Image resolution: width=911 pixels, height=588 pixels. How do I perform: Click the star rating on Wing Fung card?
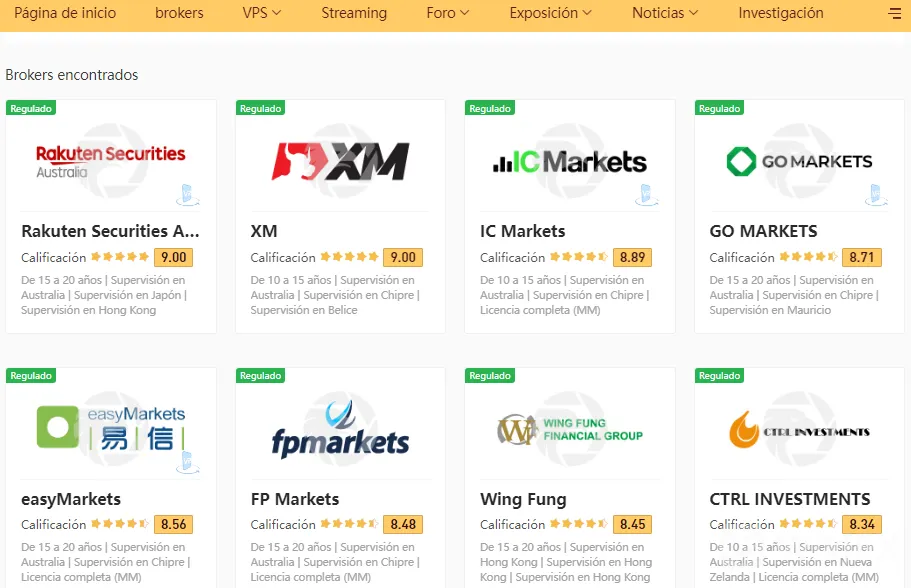click(579, 524)
